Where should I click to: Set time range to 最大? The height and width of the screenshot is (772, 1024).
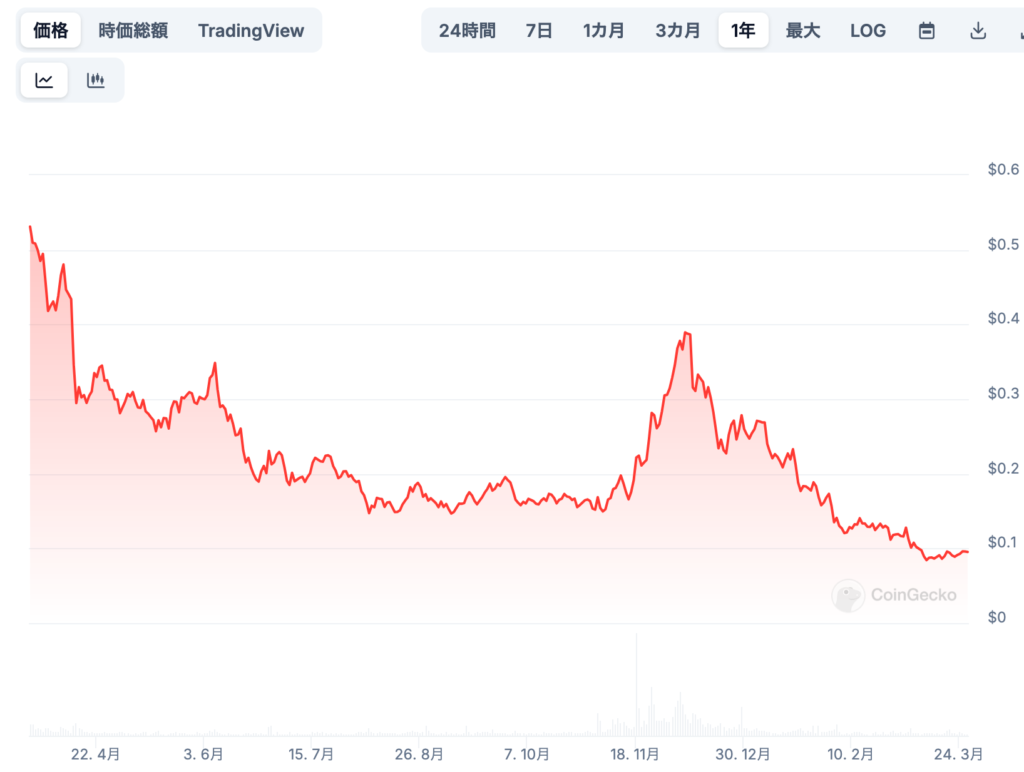click(803, 31)
